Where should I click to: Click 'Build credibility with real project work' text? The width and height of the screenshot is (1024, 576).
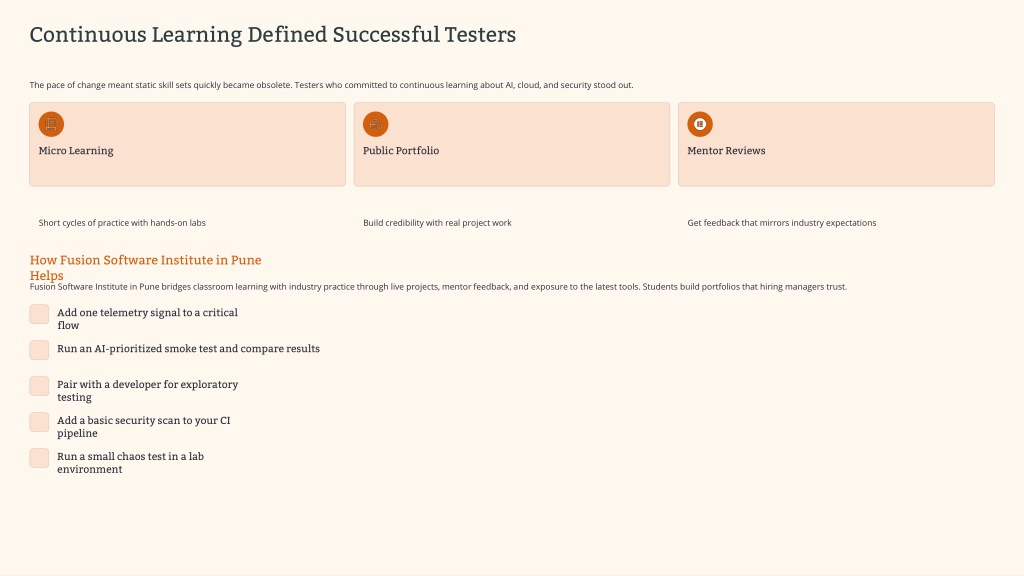pyautogui.click(x=437, y=223)
